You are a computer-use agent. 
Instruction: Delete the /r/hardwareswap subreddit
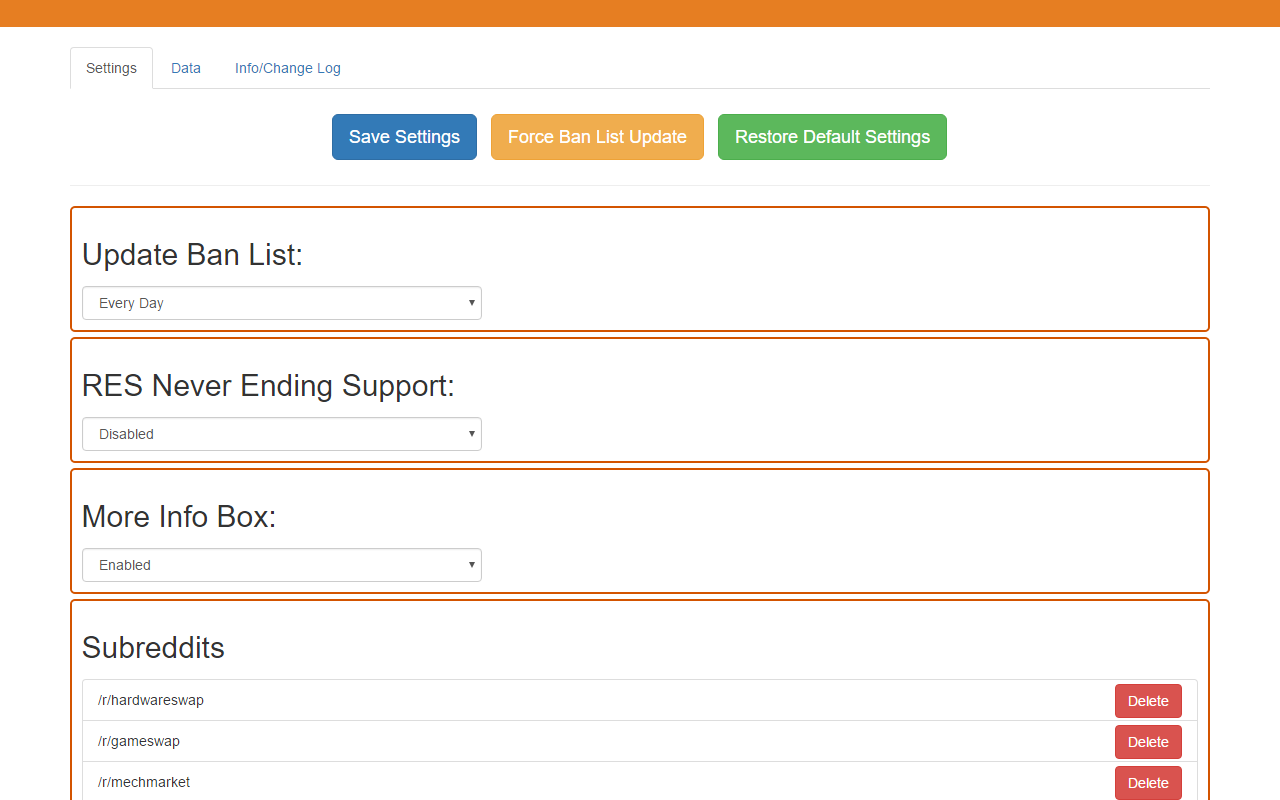(1148, 701)
